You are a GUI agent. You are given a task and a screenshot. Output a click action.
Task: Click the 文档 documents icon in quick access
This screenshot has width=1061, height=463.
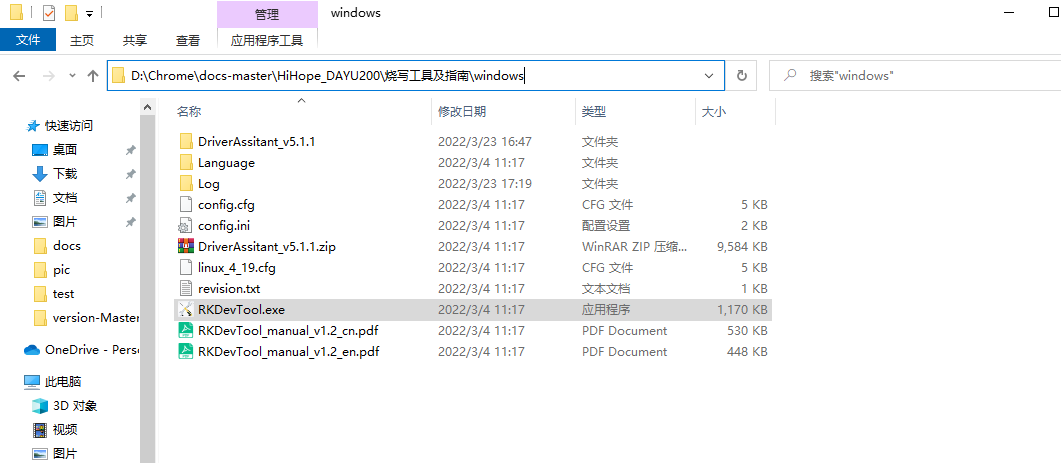tap(40, 198)
